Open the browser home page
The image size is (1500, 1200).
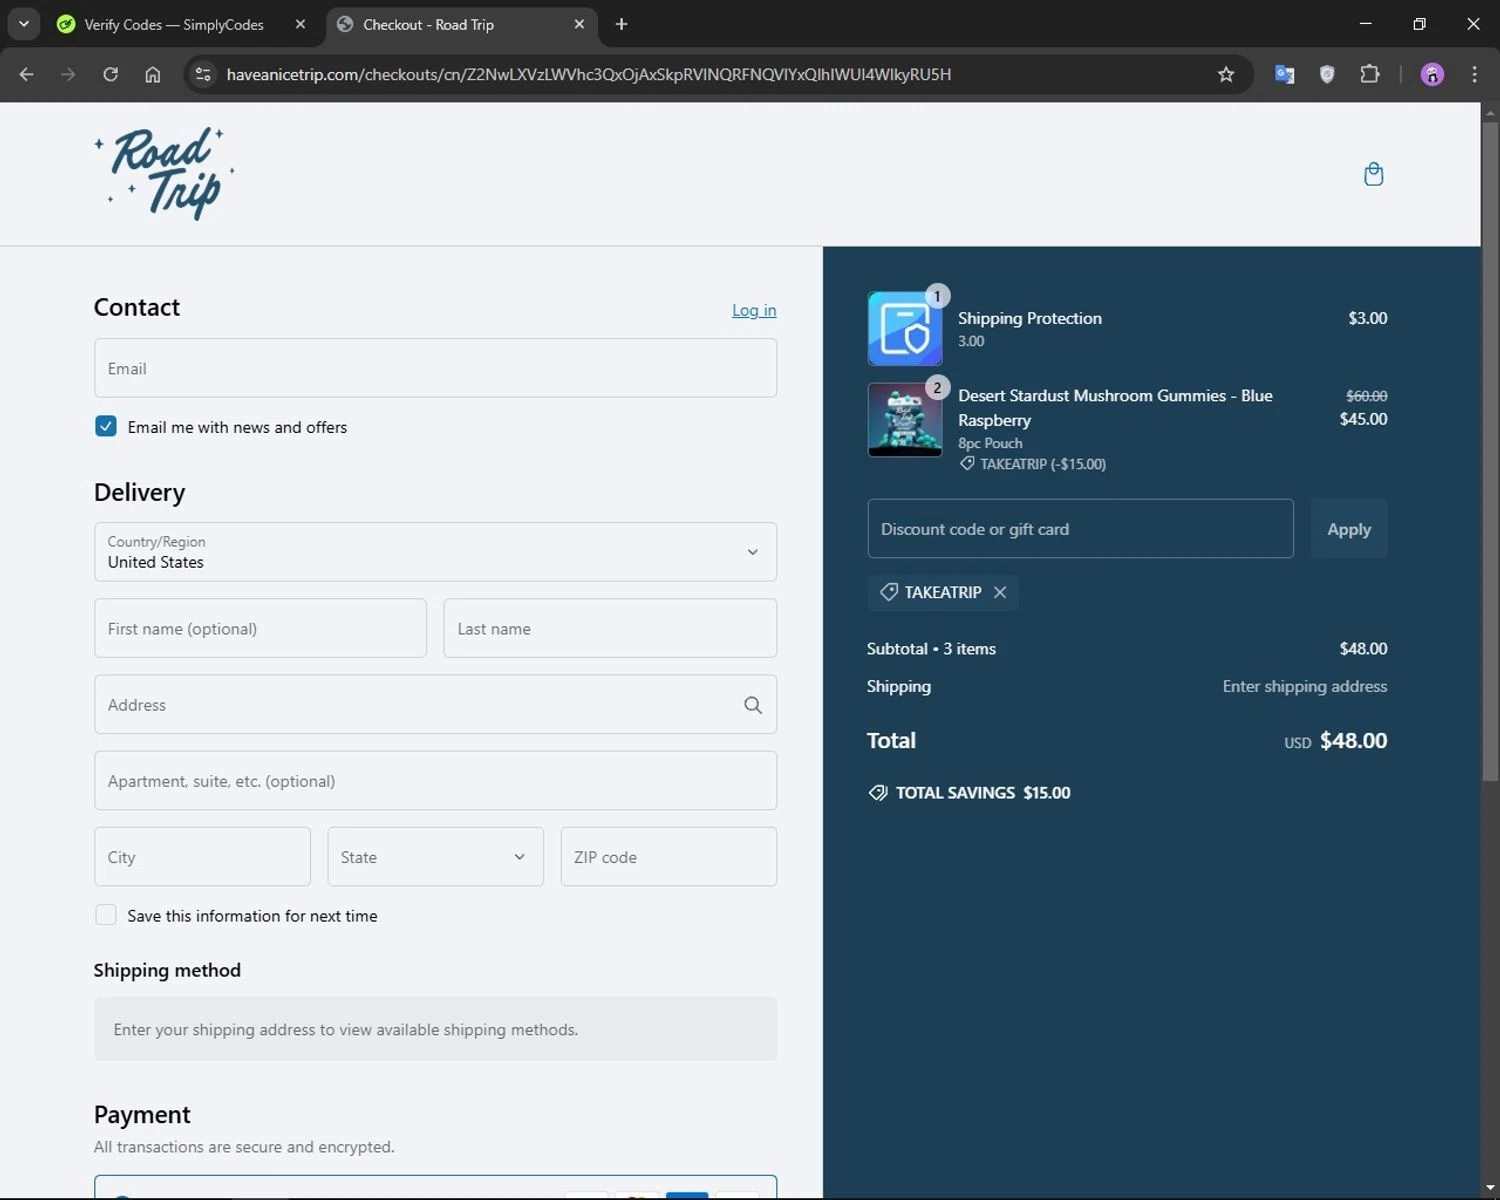point(152,74)
